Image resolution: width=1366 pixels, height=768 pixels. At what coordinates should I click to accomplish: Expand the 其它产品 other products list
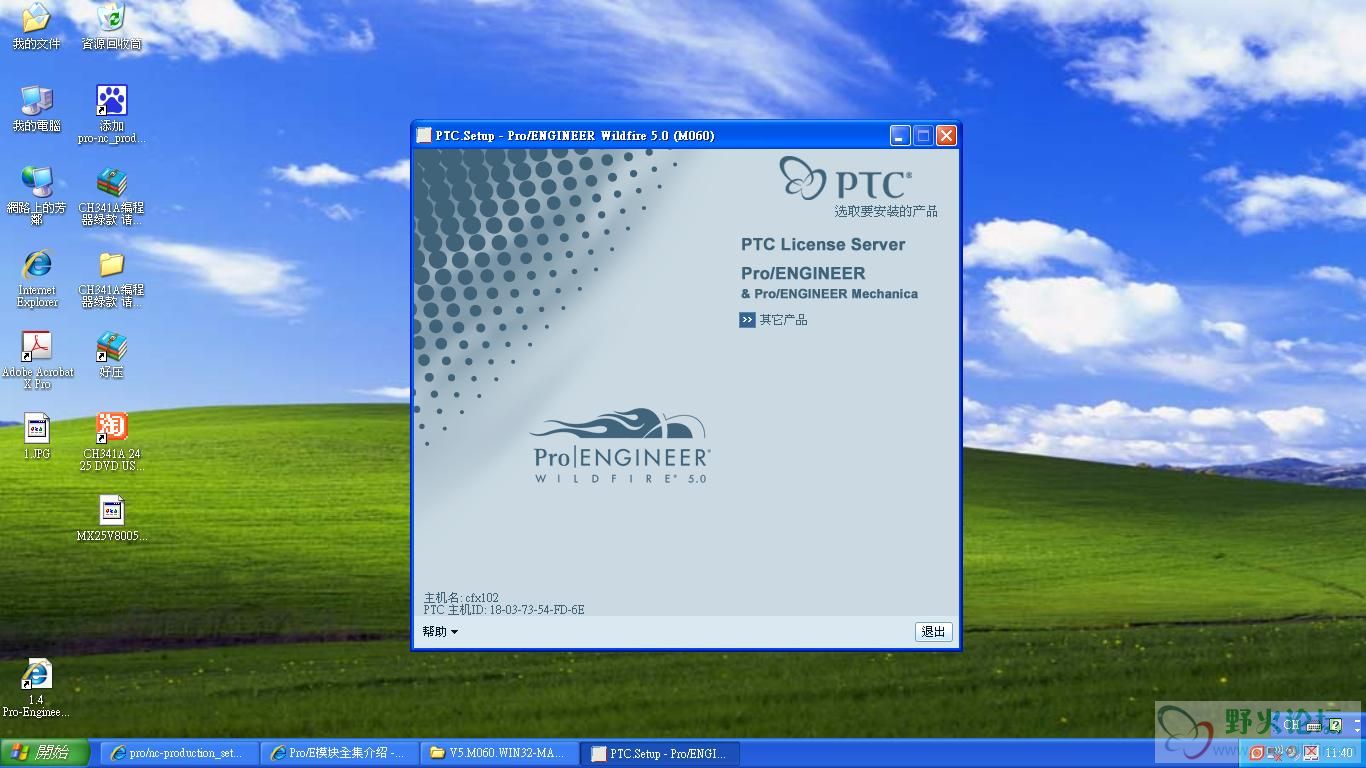[x=773, y=320]
